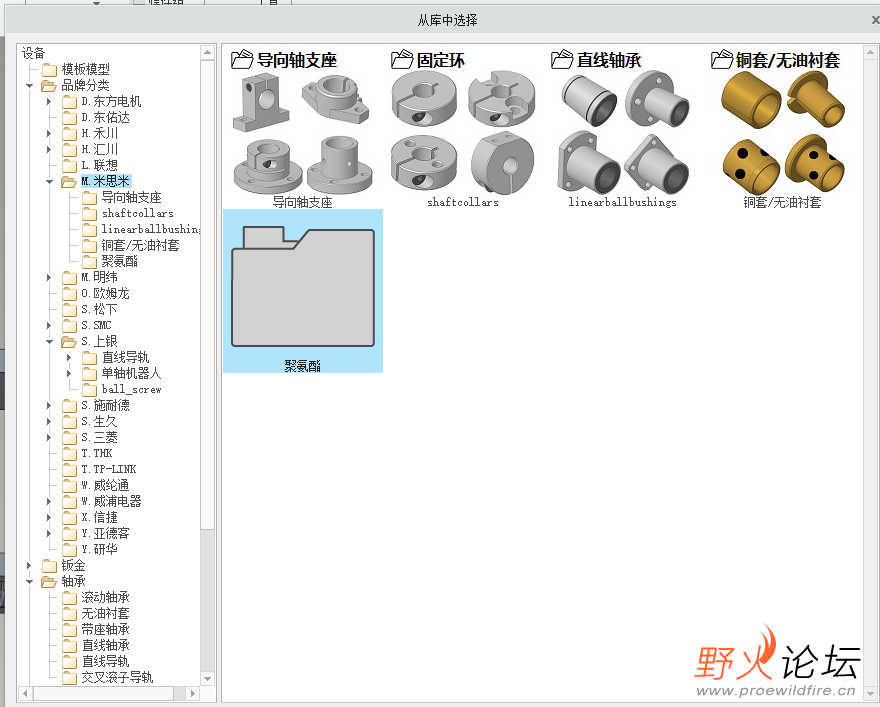The image size is (880, 707).
Task: Click tree horizontal scroll left arrow
Action: [26, 694]
